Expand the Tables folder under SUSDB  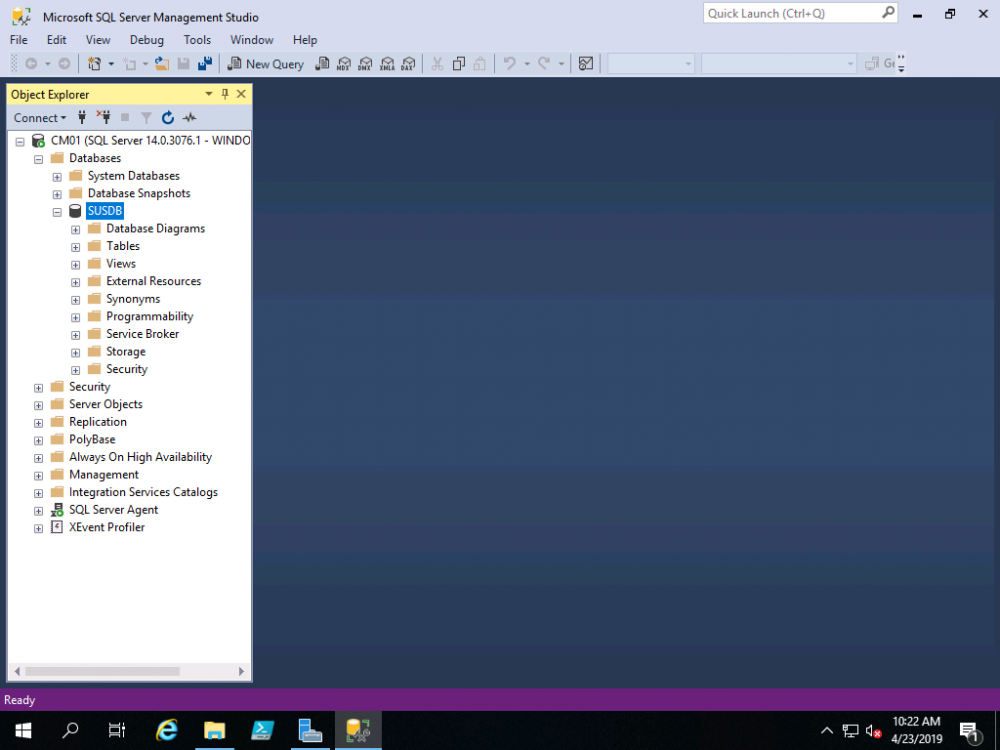(x=75, y=247)
